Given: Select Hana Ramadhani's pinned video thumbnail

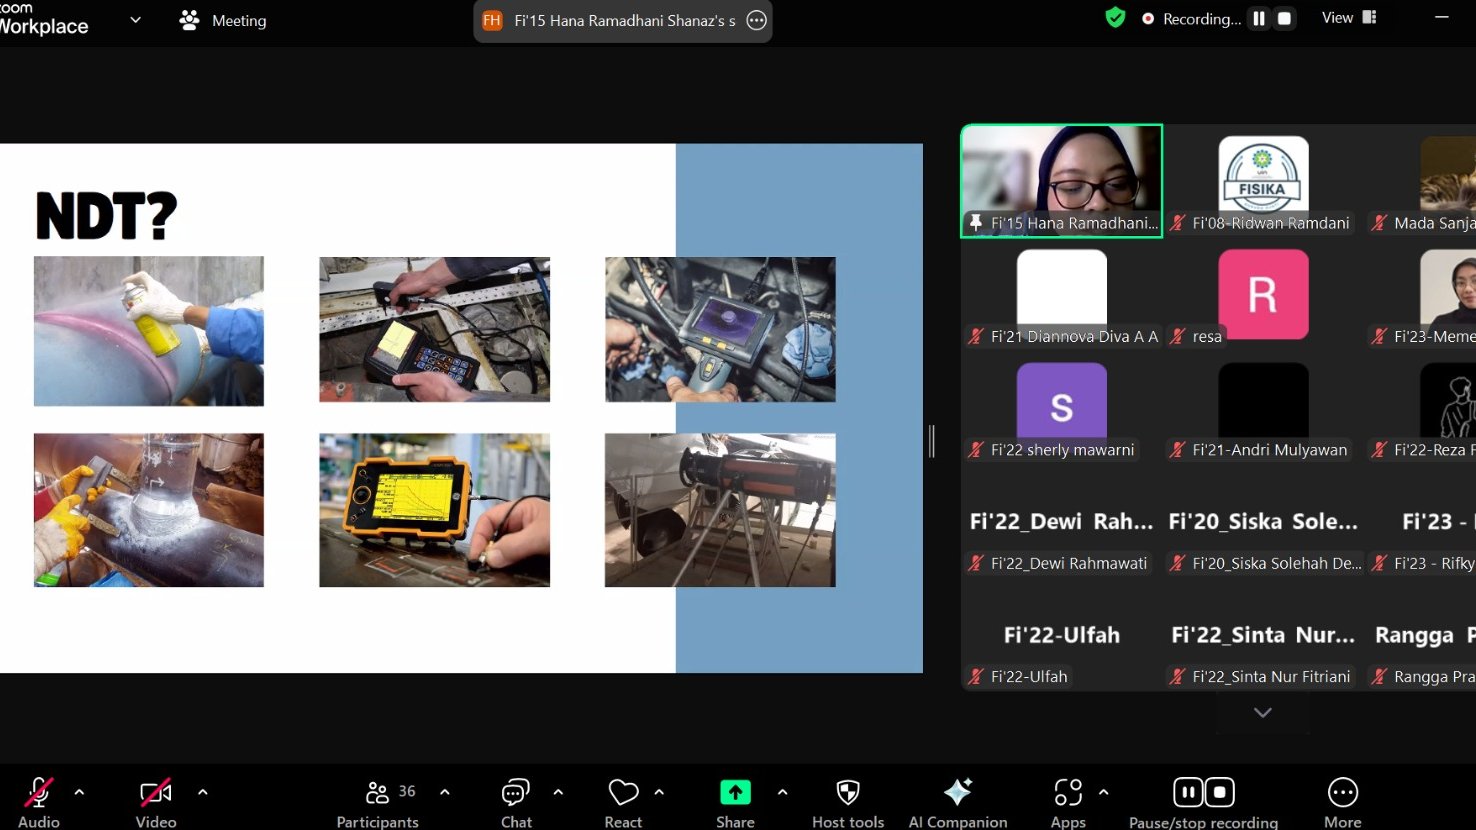Looking at the screenshot, I should pos(1061,175).
